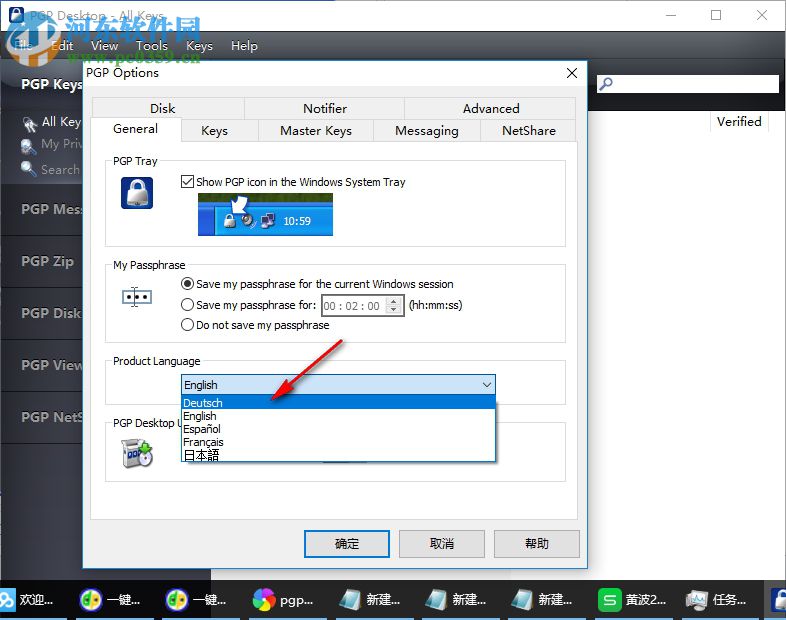Open the Tools menu
Screen dimensions: 786x620
[152, 46]
